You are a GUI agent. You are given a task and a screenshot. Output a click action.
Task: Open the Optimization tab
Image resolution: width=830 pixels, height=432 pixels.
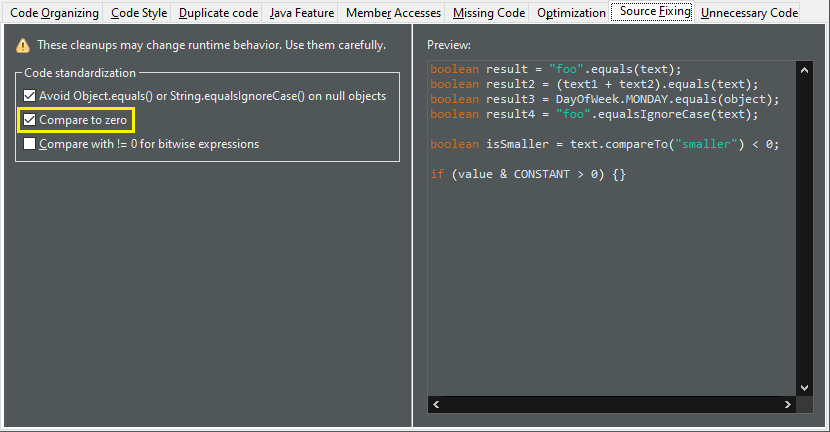[x=571, y=13]
